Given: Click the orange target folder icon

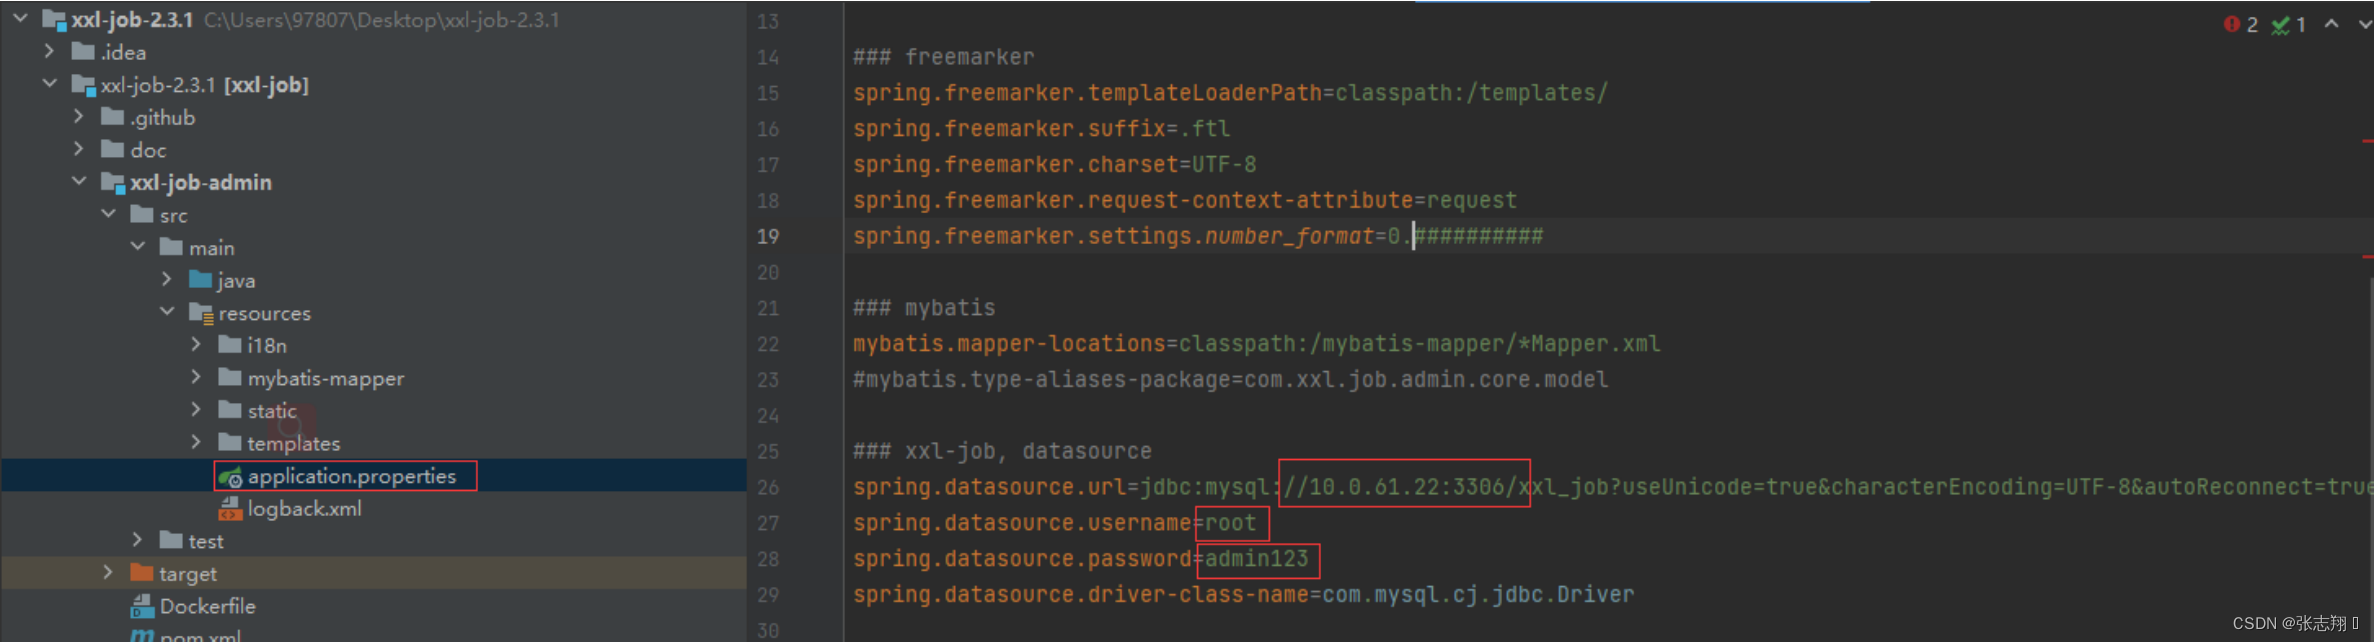Looking at the screenshot, I should [x=142, y=573].
